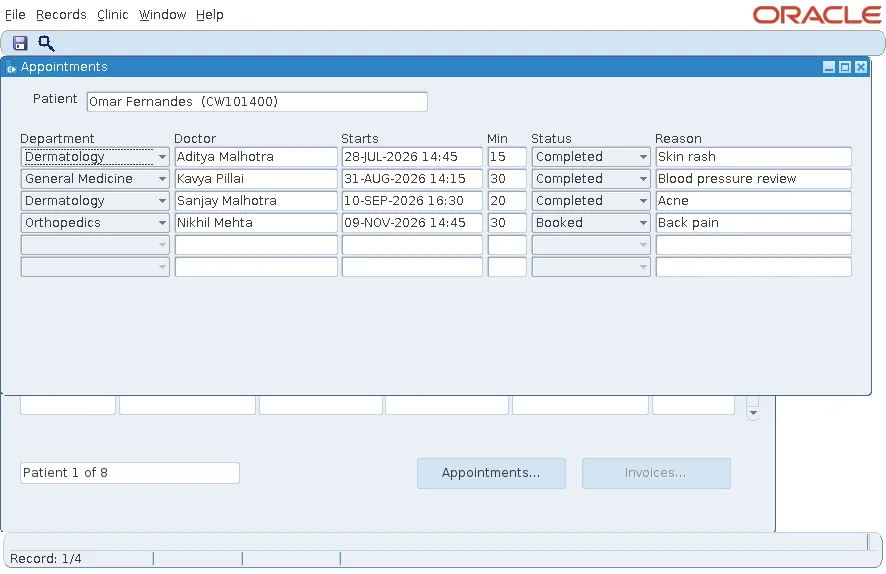Click the Department column header label
Image resolution: width=886 pixels, height=574 pixels.
point(57,138)
